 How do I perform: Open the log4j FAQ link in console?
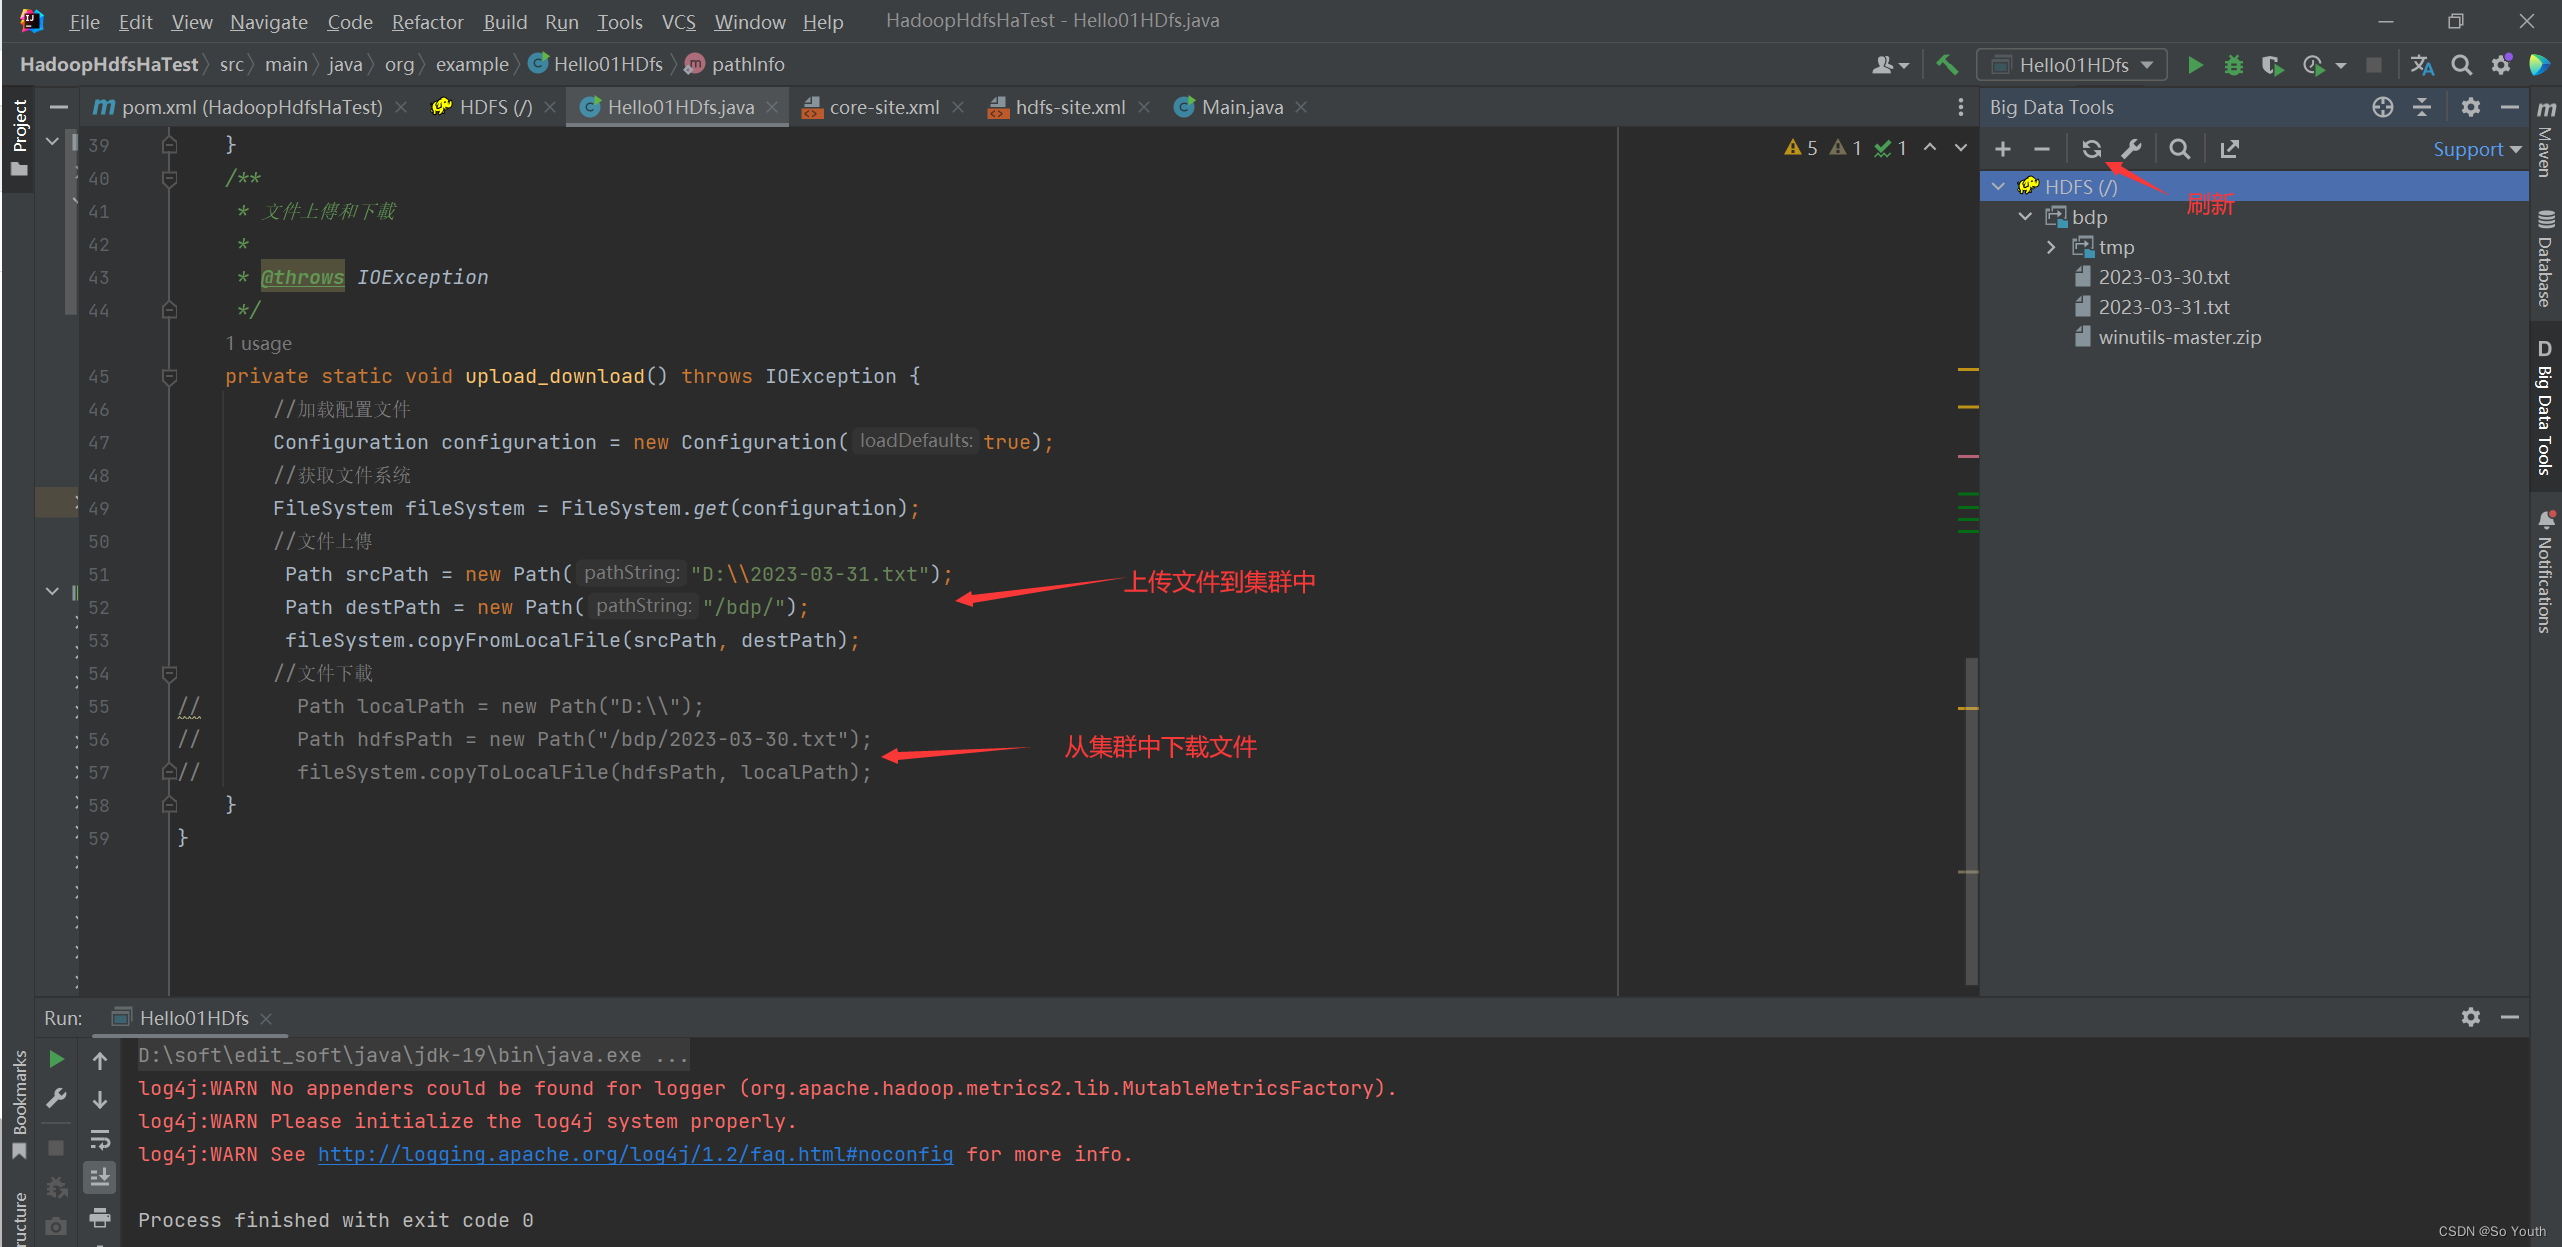coord(635,1154)
